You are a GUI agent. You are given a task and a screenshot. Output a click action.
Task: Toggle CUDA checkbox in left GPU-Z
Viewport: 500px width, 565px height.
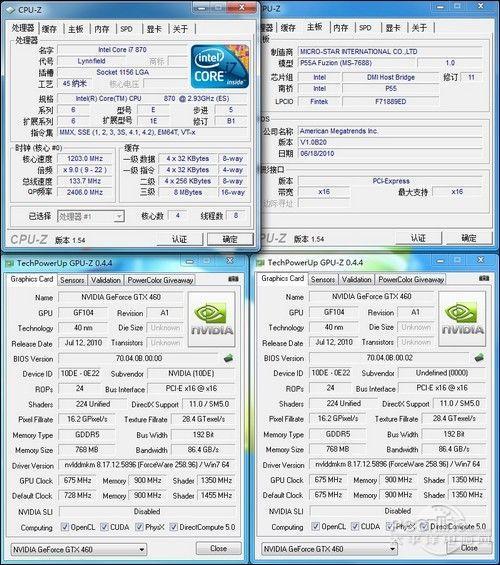coord(104,527)
